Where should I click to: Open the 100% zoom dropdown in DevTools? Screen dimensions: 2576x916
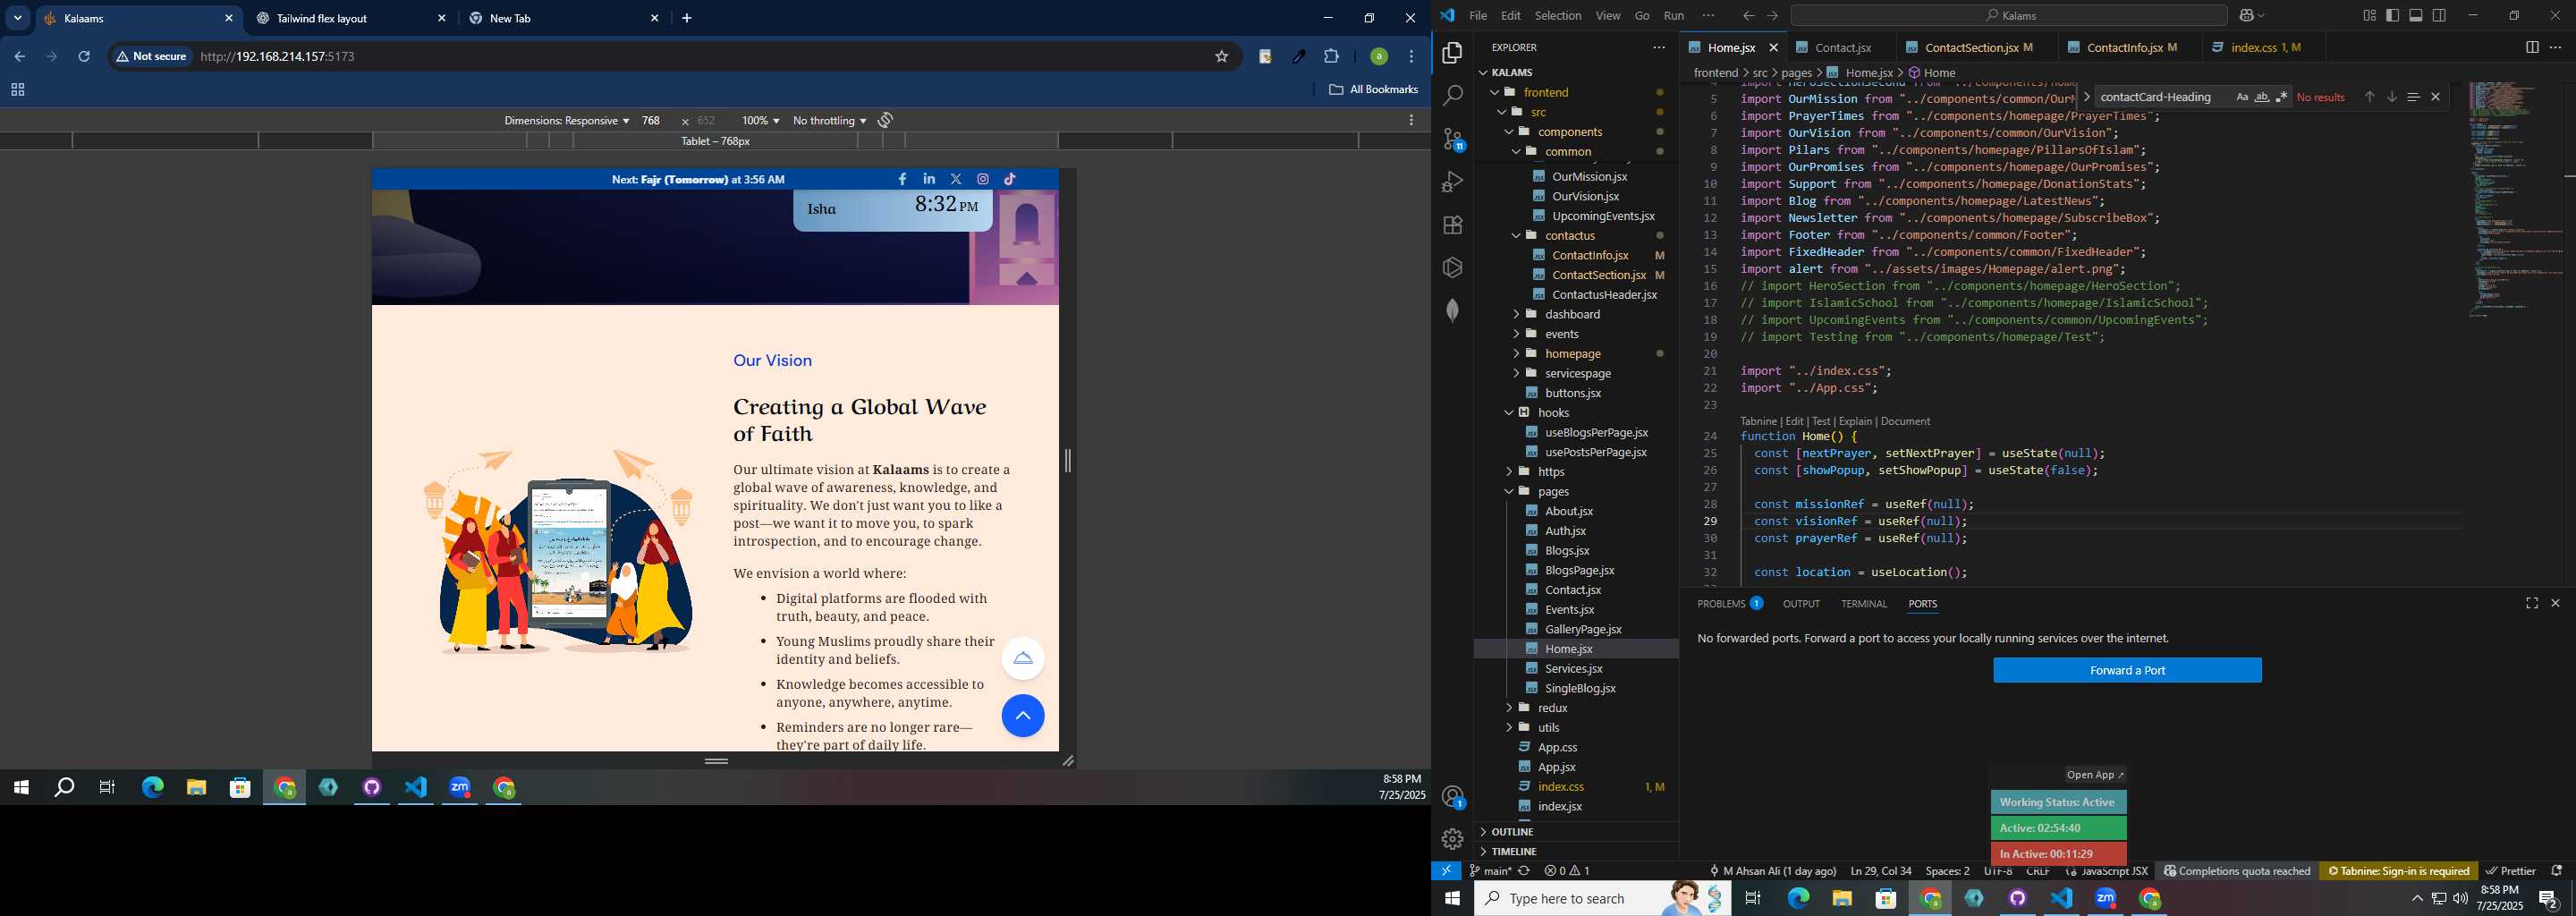[x=760, y=120]
